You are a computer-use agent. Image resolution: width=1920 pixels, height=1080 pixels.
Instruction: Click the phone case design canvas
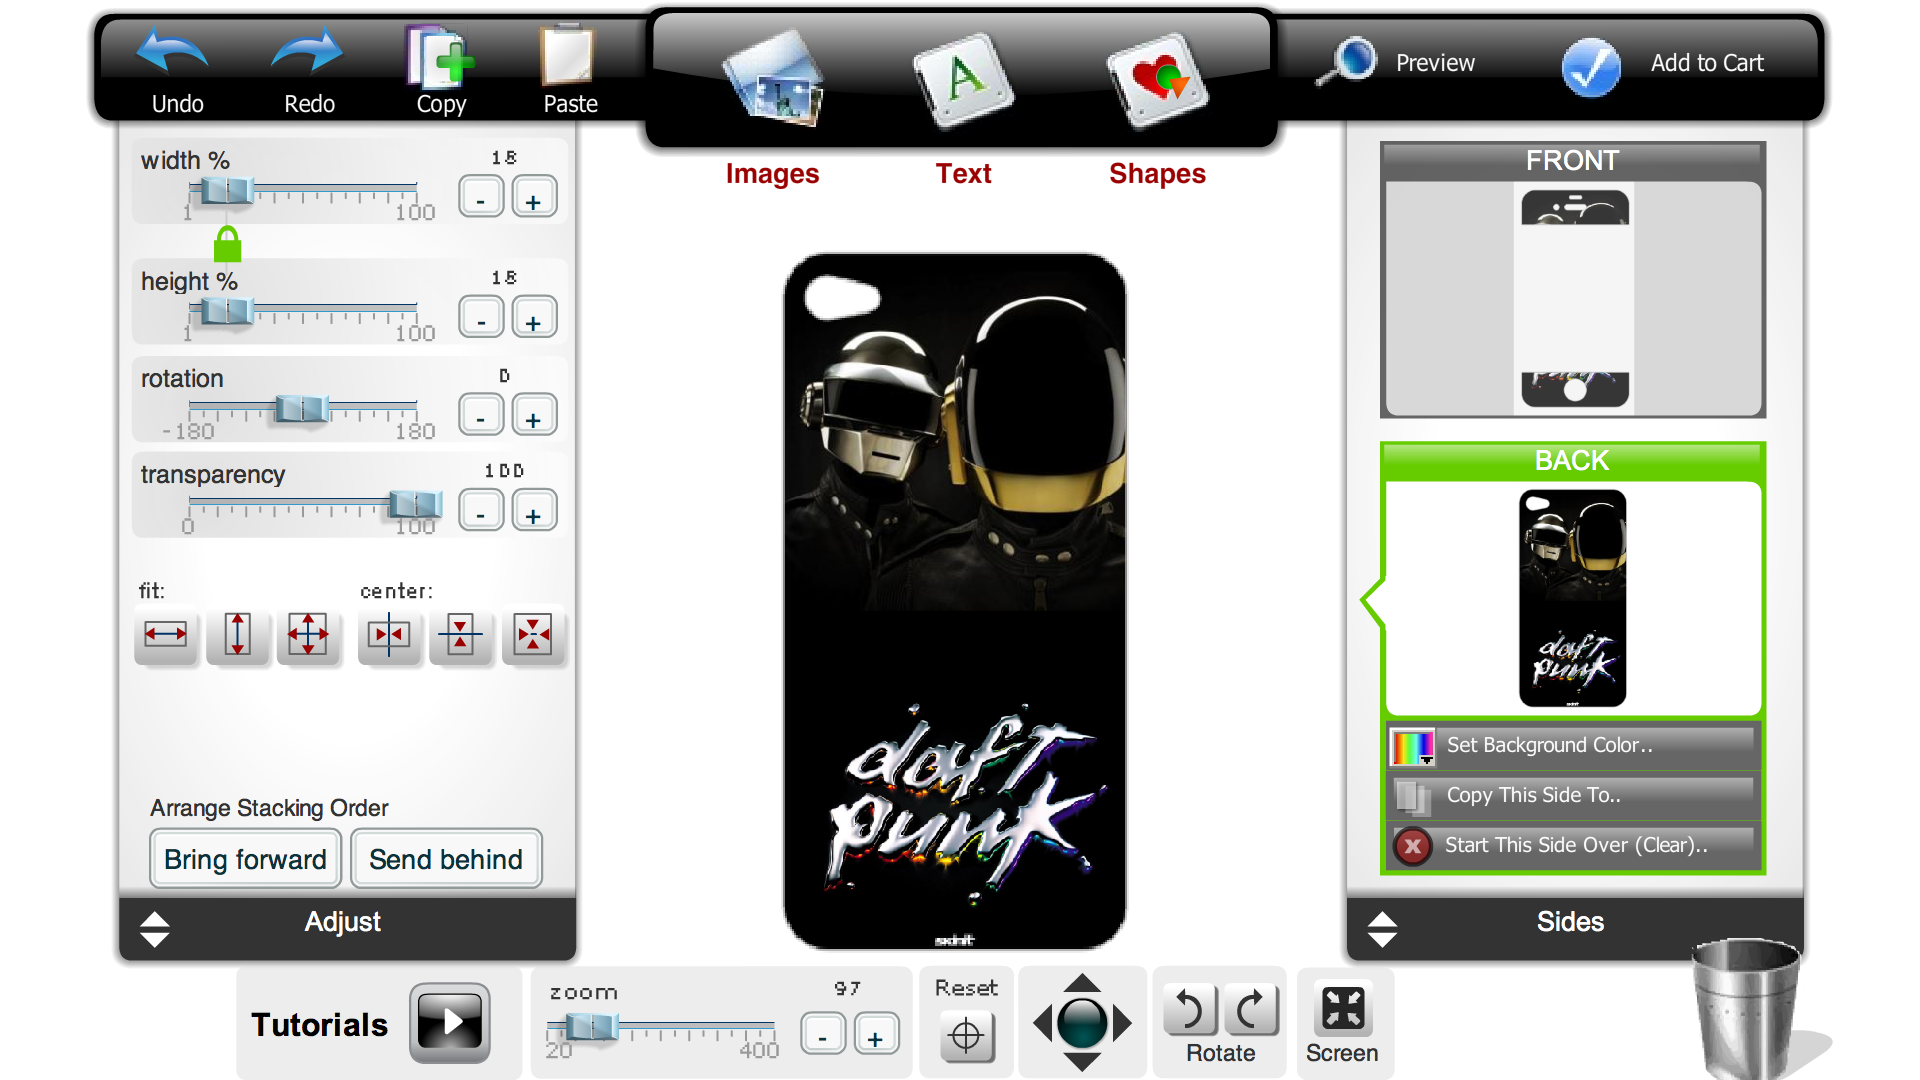point(955,600)
